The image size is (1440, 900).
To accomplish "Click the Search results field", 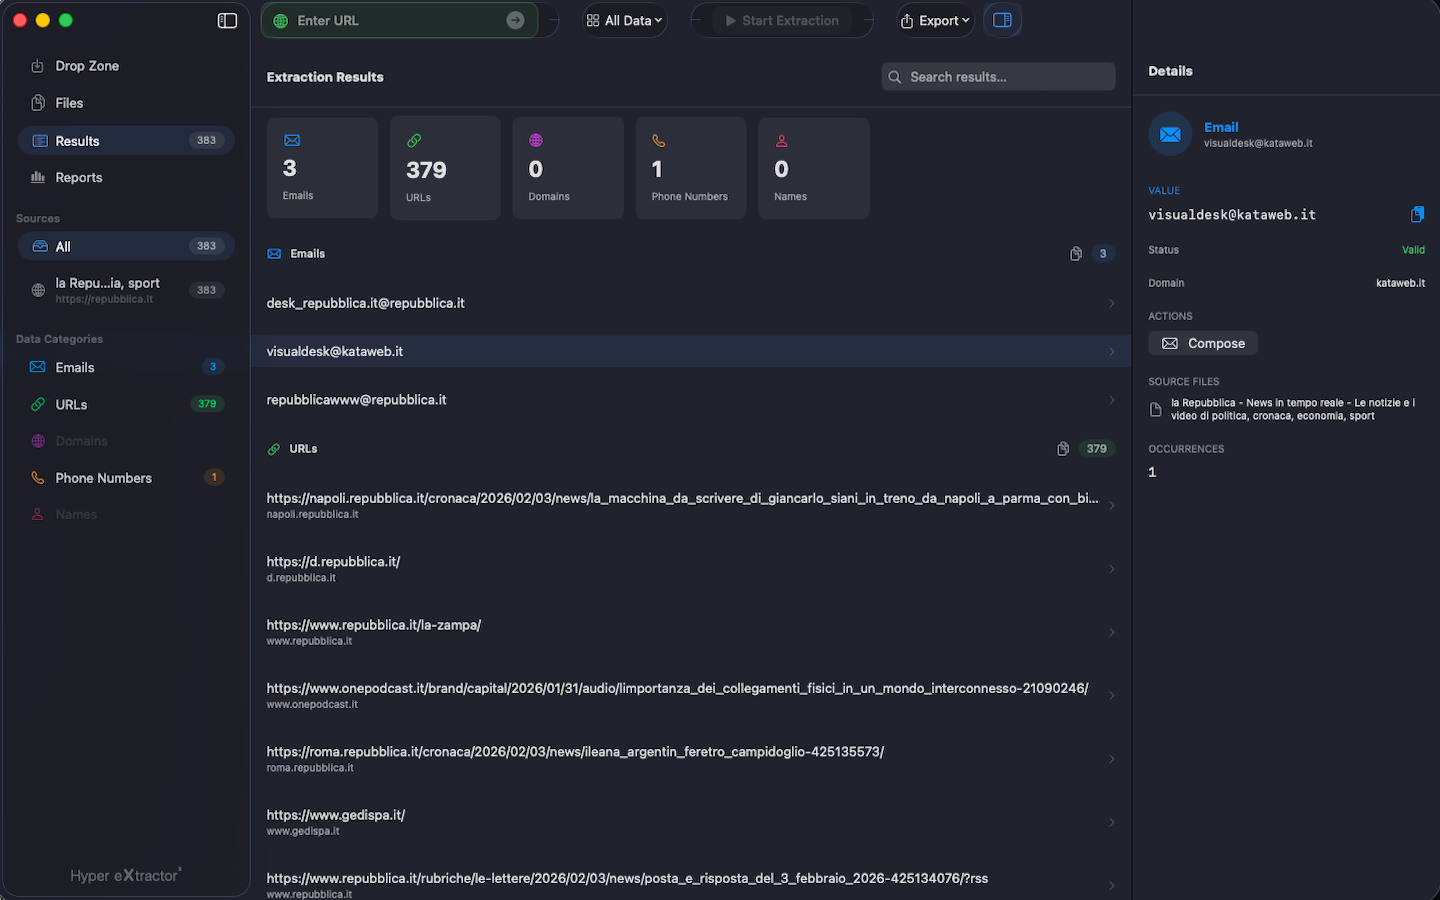I will (x=1000, y=77).
